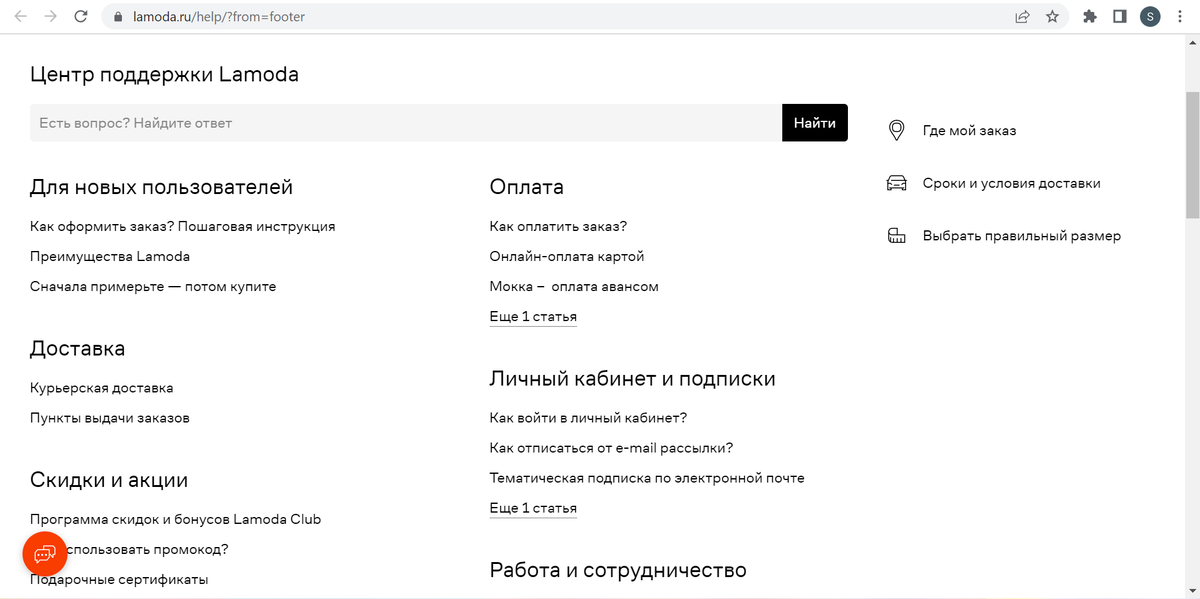Open Где мой заказ link
Viewport: 1200px width, 599px height.
coord(969,131)
